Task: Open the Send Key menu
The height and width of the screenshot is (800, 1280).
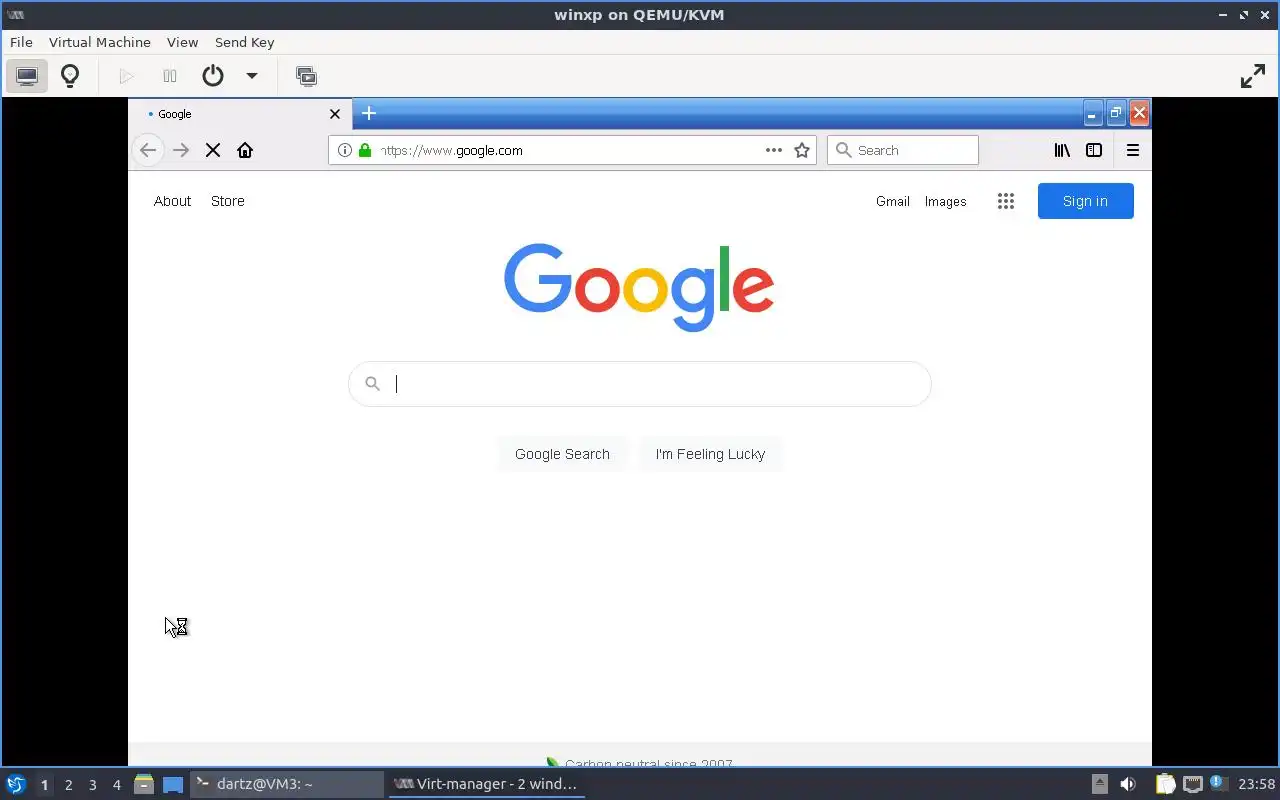Action: [x=244, y=42]
